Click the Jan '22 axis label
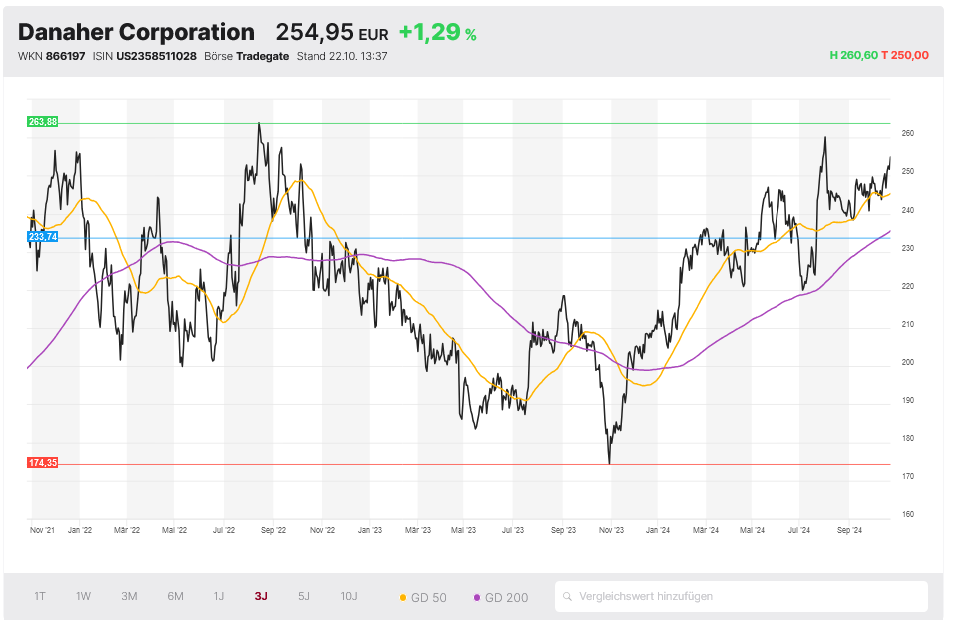 click(x=80, y=530)
